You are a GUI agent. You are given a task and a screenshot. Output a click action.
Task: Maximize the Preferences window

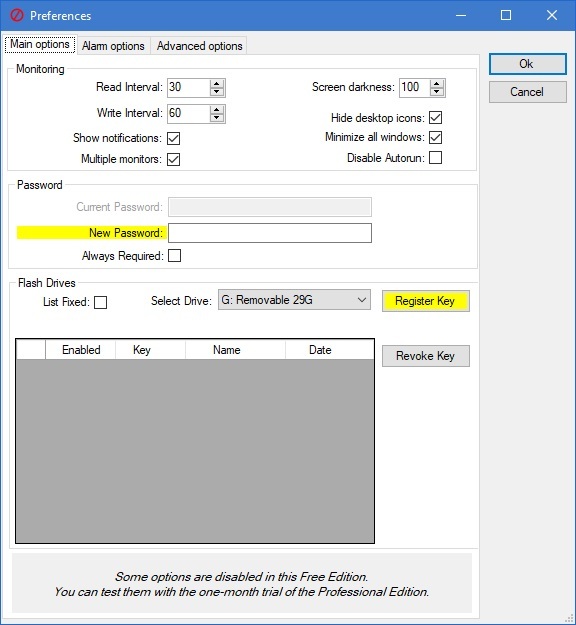pos(506,16)
